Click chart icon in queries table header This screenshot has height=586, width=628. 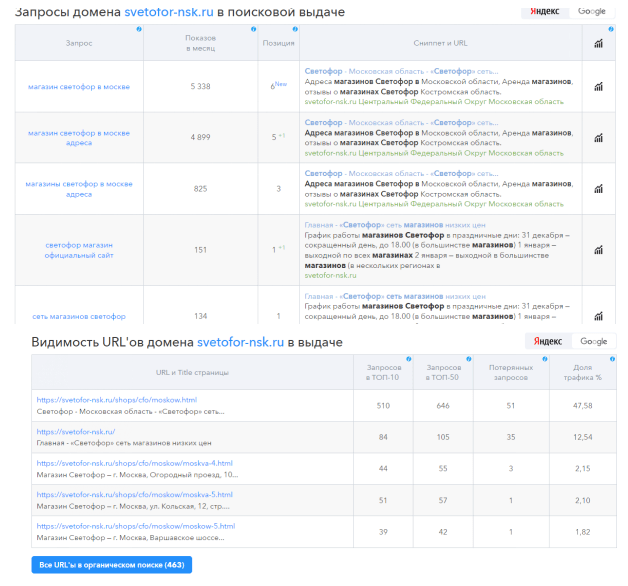tap(598, 43)
